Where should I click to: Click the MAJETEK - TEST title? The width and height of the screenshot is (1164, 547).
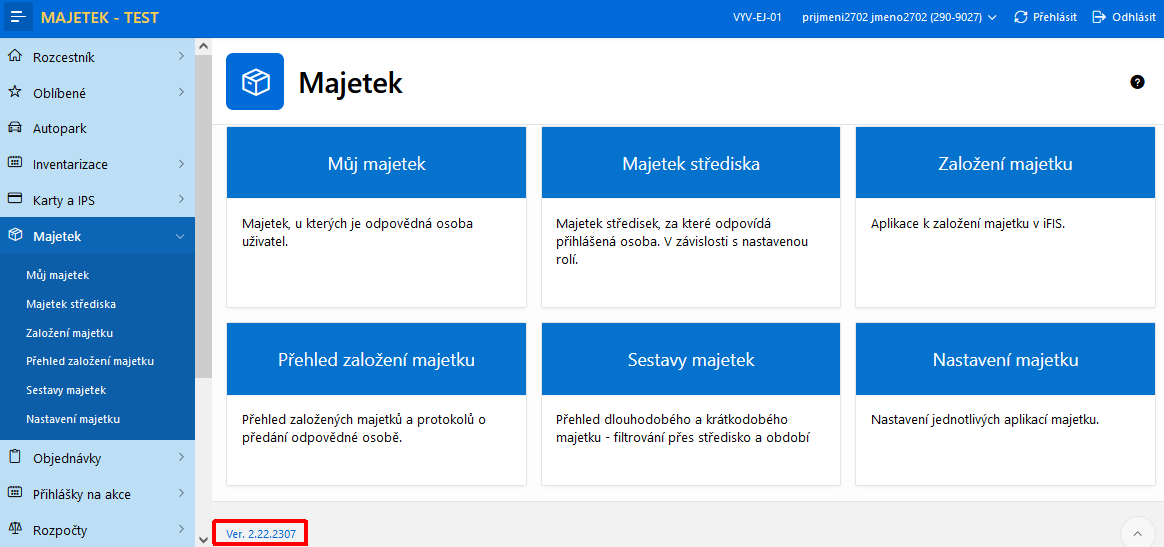point(99,18)
